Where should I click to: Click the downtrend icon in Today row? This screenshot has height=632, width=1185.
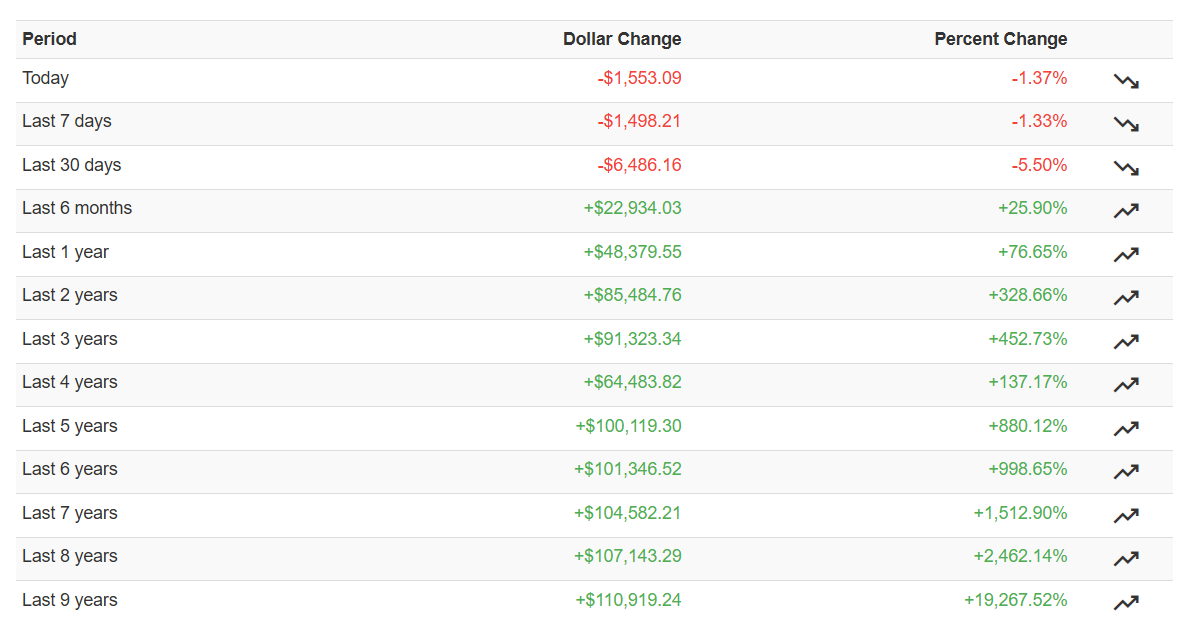(x=1126, y=81)
